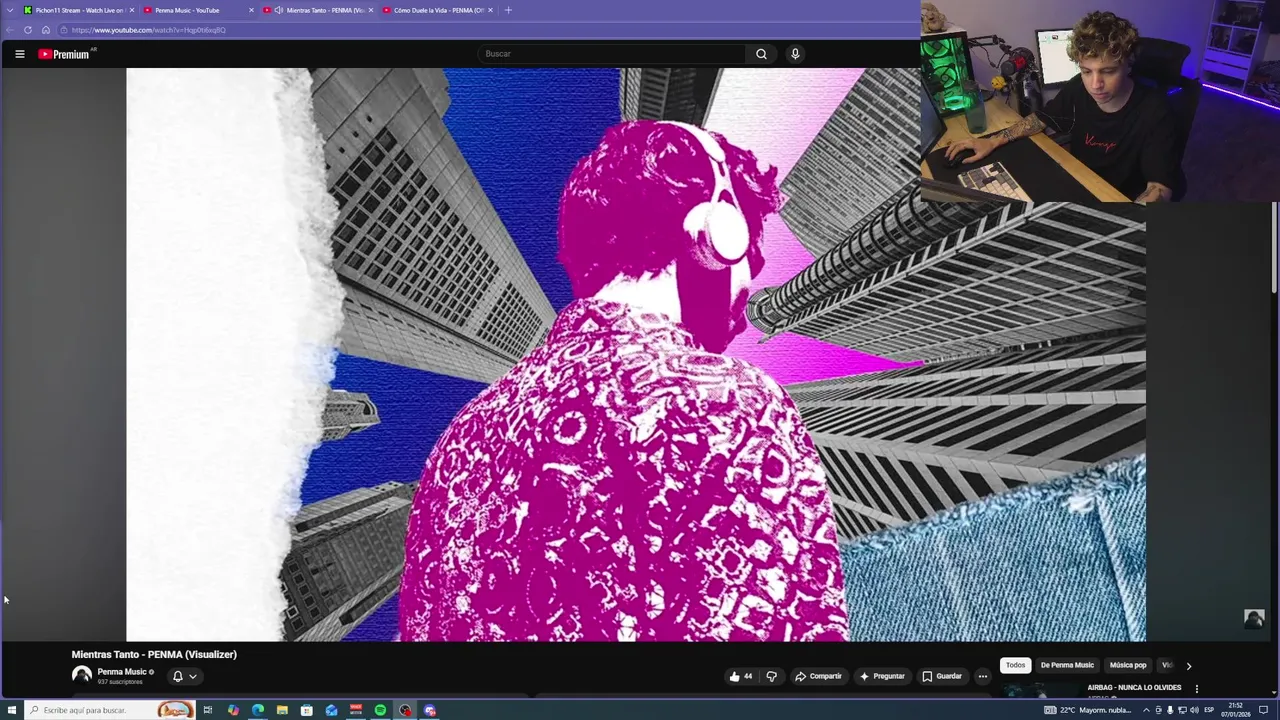This screenshot has width=1280, height=720.
Task: Close the Cómo Duele la Vida tab
Action: [x=490, y=10]
